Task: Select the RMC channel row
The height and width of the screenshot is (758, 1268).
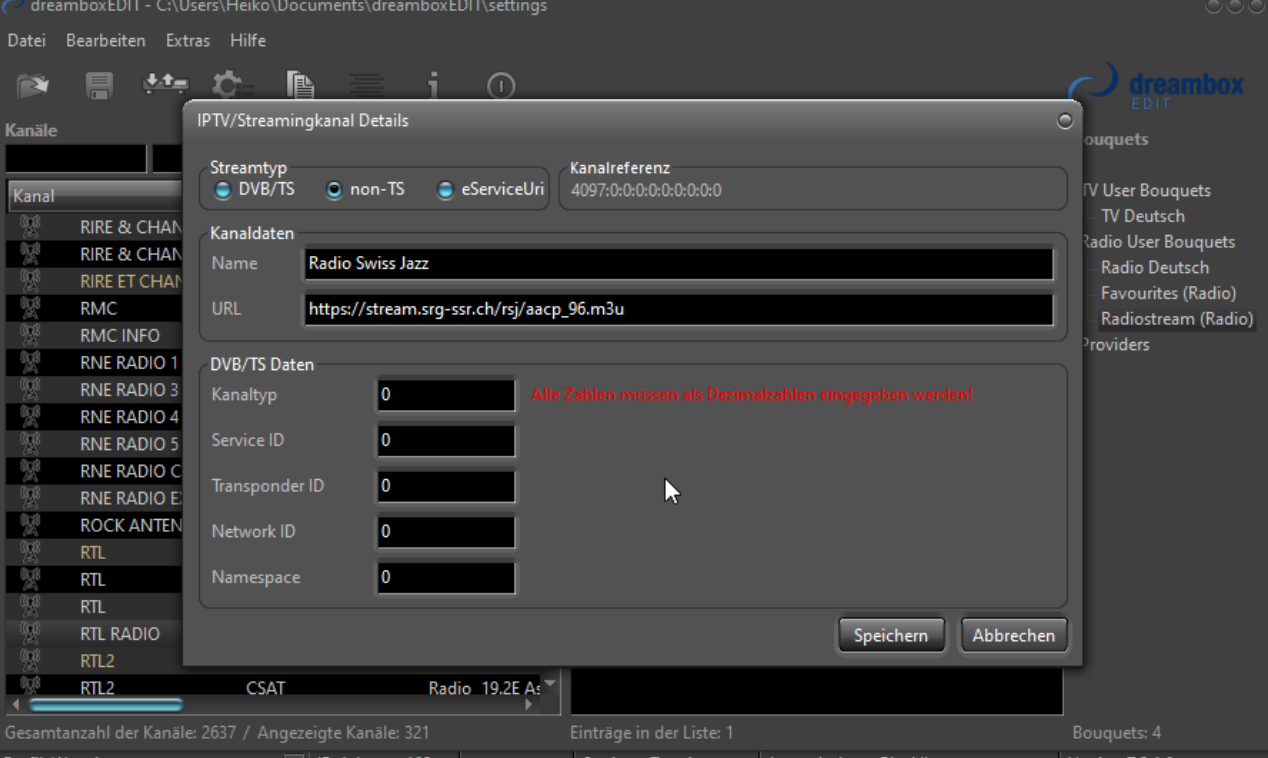Action: pyautogui.click(x=95, y=309)
